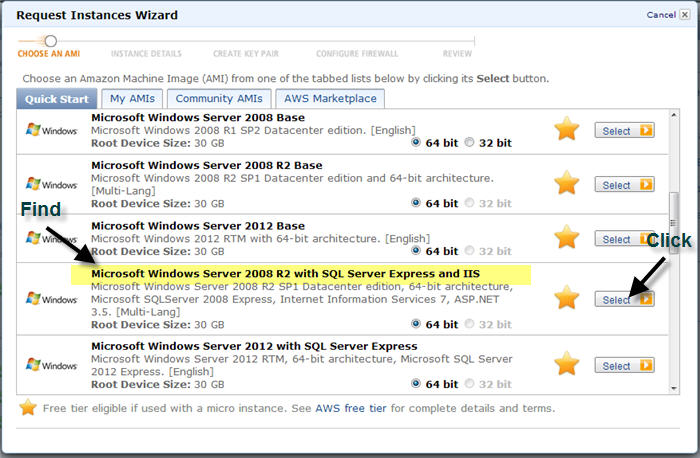Click the Review wizard step
The image size is (700, 458).
coord(457,54)
